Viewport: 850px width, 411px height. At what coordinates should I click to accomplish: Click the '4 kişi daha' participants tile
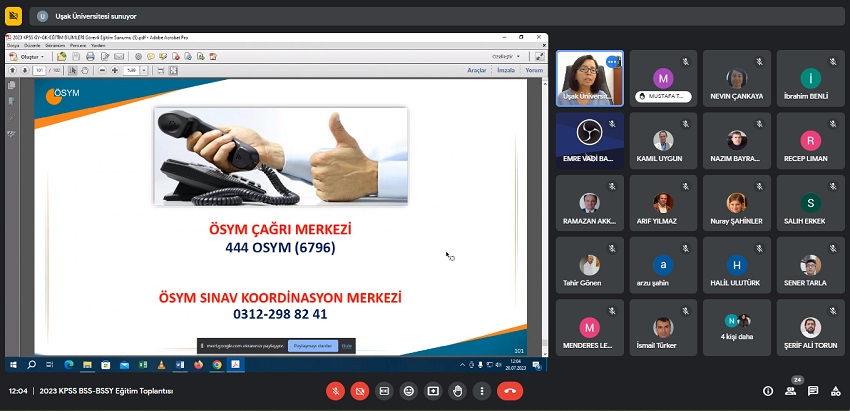(x=738, y=327)
